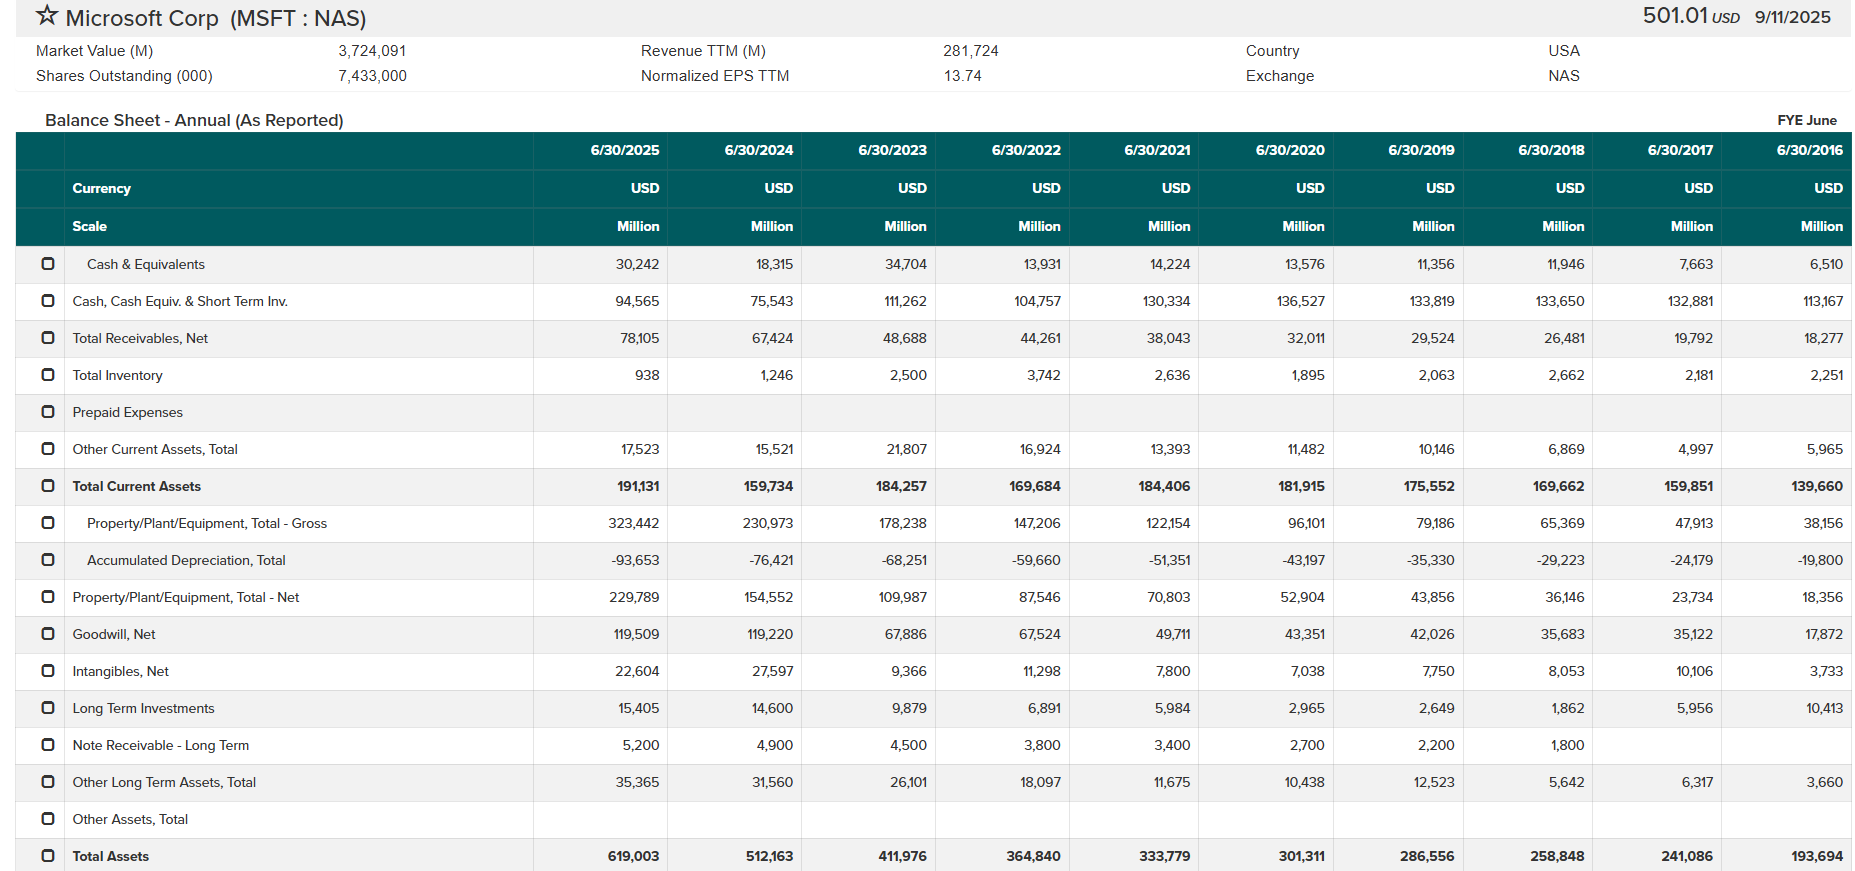This screenshot has height=871, width=1855.
Task: Select the Accumulated Depreciation, Total checkbox
Action: (48, 560)
